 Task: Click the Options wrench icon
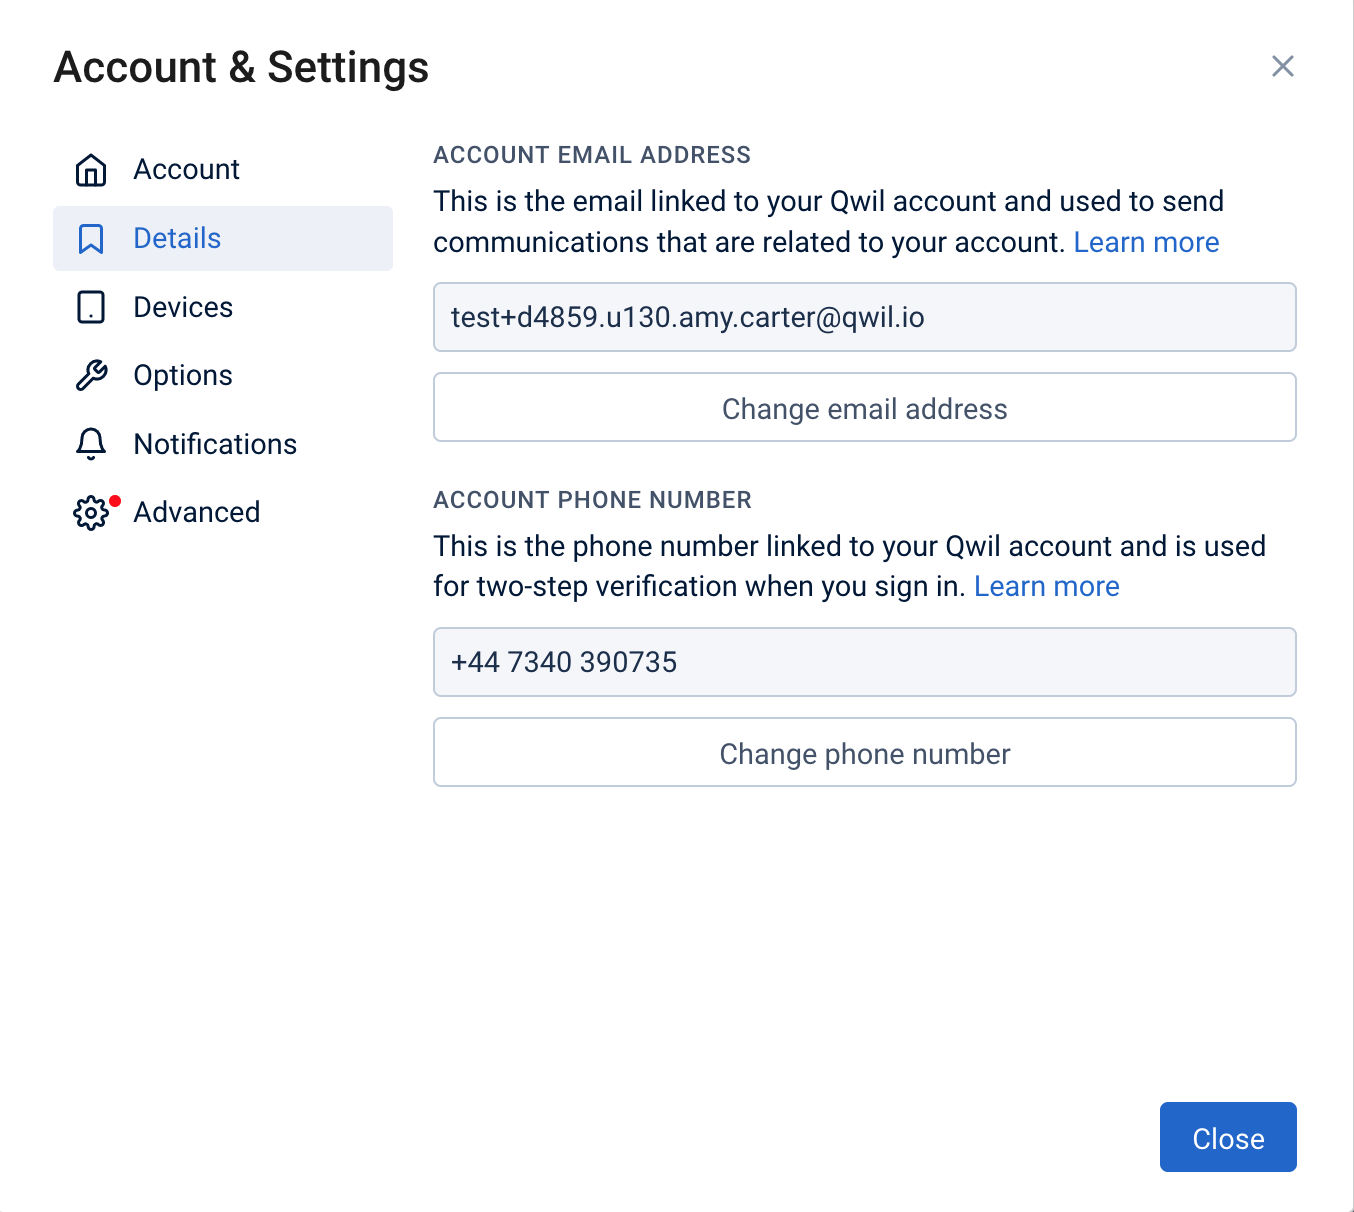pyautogui.click(x=91, y=375)
